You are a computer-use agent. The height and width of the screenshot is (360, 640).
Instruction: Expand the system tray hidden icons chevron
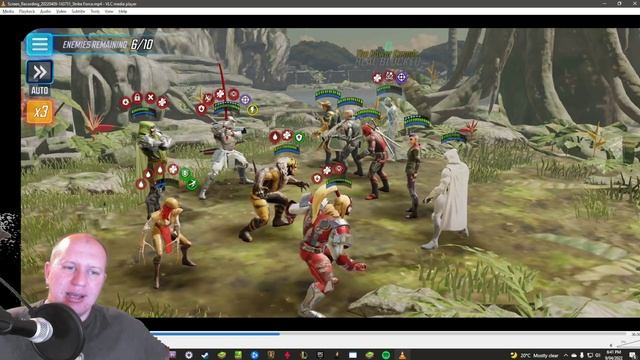click(x=566, y=356)
